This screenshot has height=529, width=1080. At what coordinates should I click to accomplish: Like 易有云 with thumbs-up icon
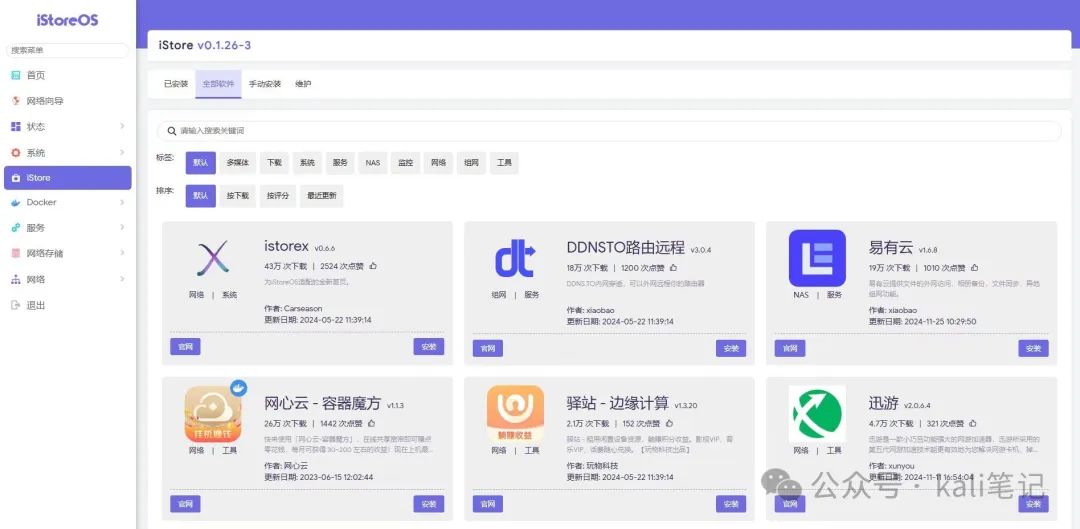(975, 268)
